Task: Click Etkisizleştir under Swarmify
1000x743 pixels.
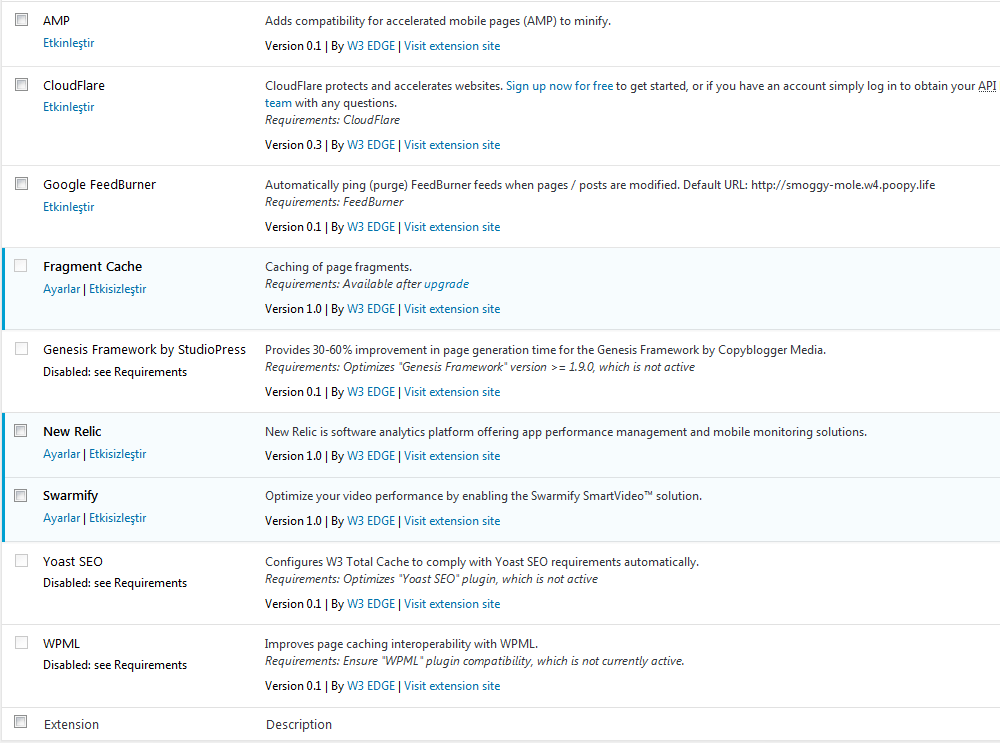Action: [x=117, y=518]
